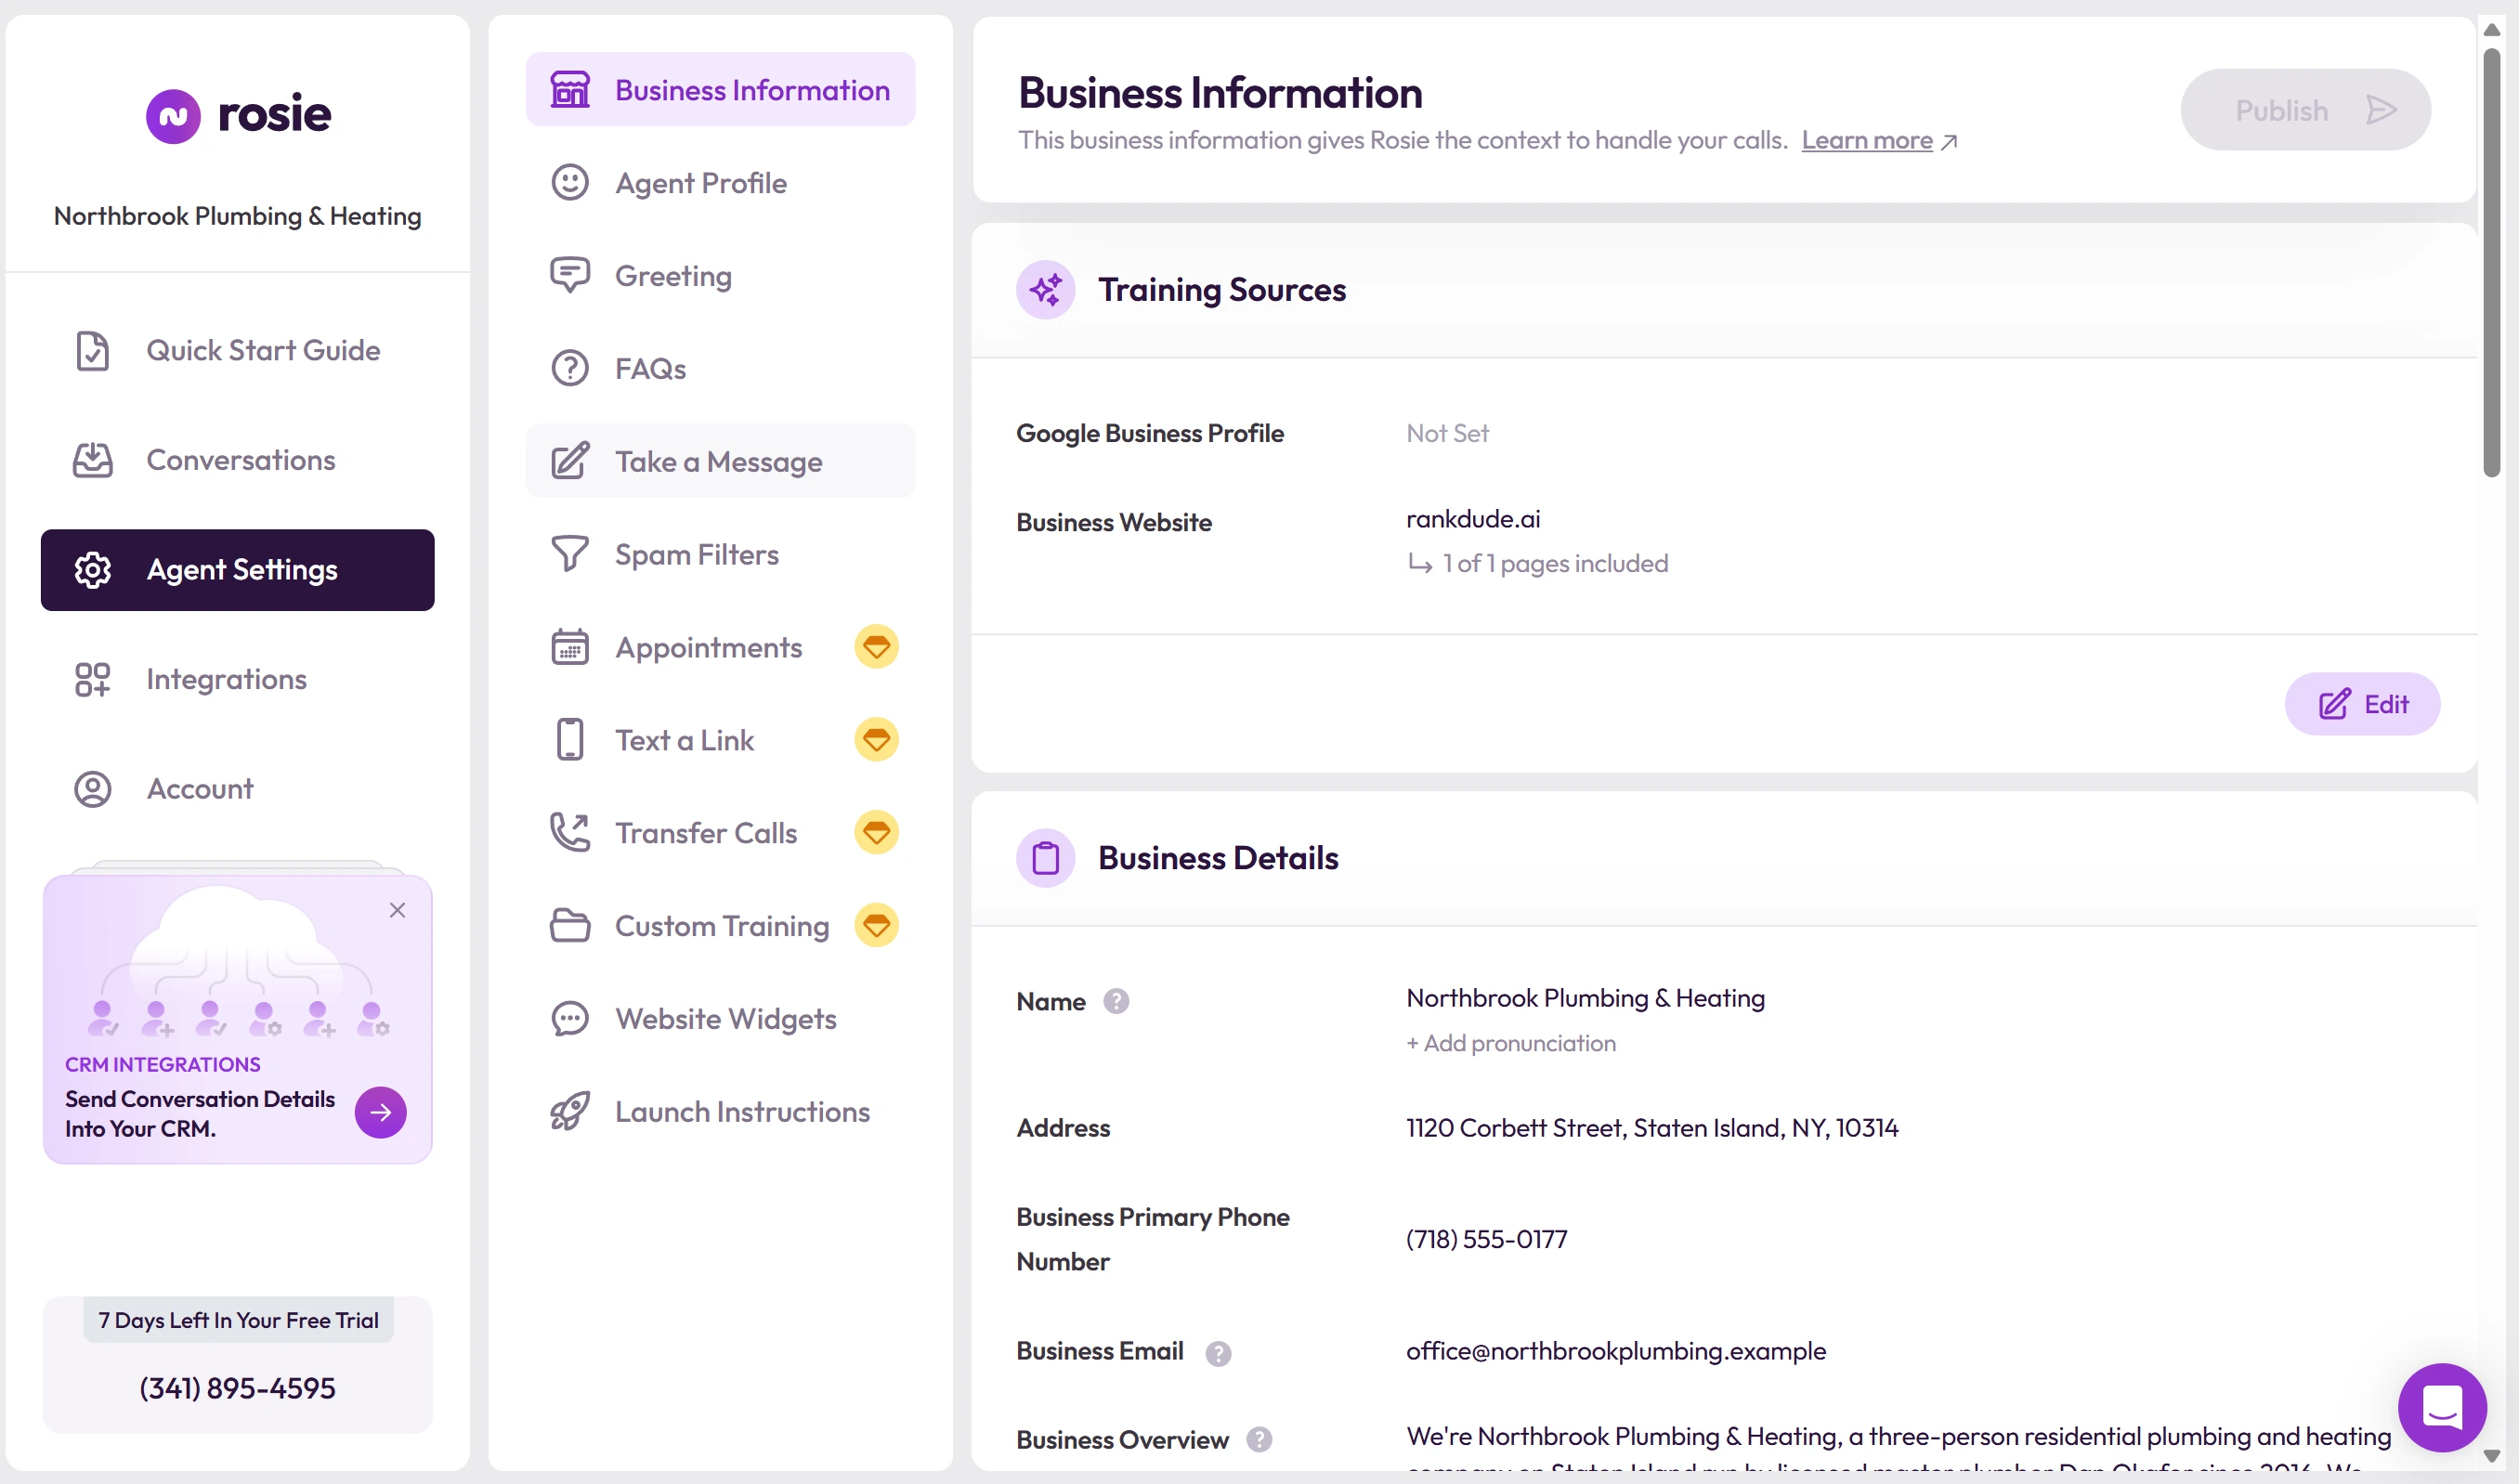Click the Launch Instructions rocket icon
The width and height of the screenshot is (2519, 1484).
(570, 1112)
